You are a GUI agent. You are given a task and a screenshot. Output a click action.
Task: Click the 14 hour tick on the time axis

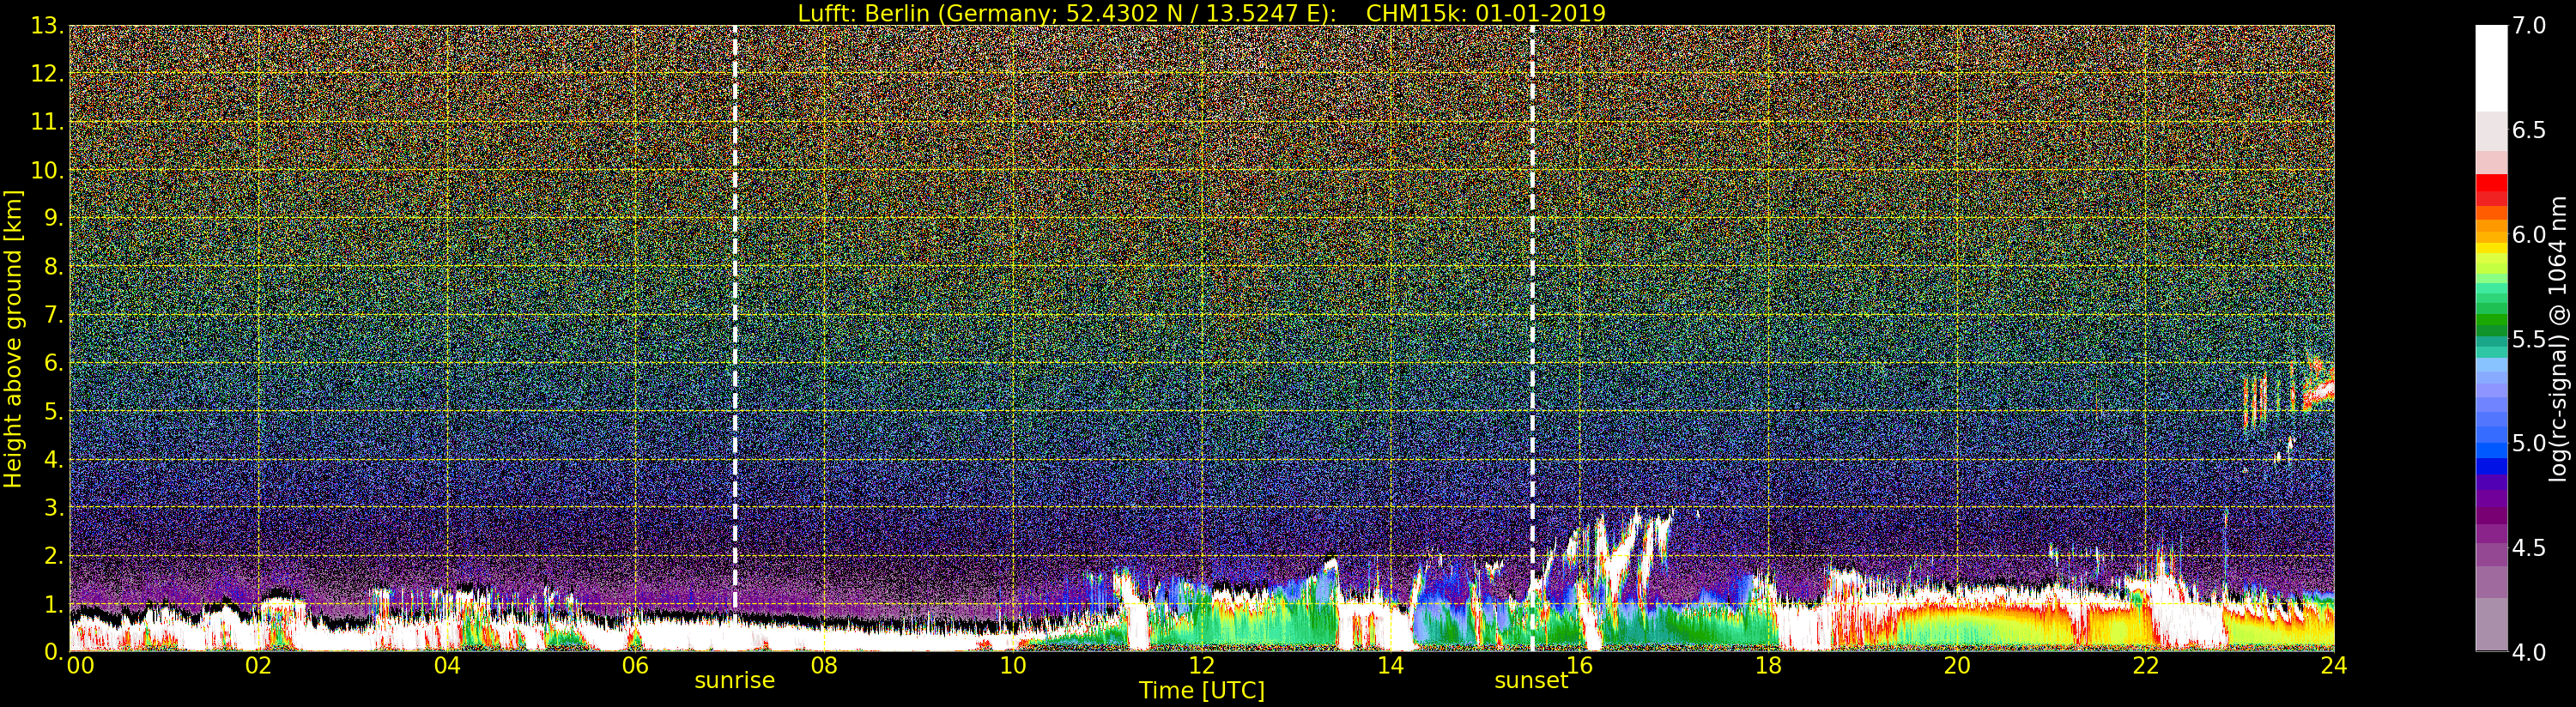point(1390,666)
